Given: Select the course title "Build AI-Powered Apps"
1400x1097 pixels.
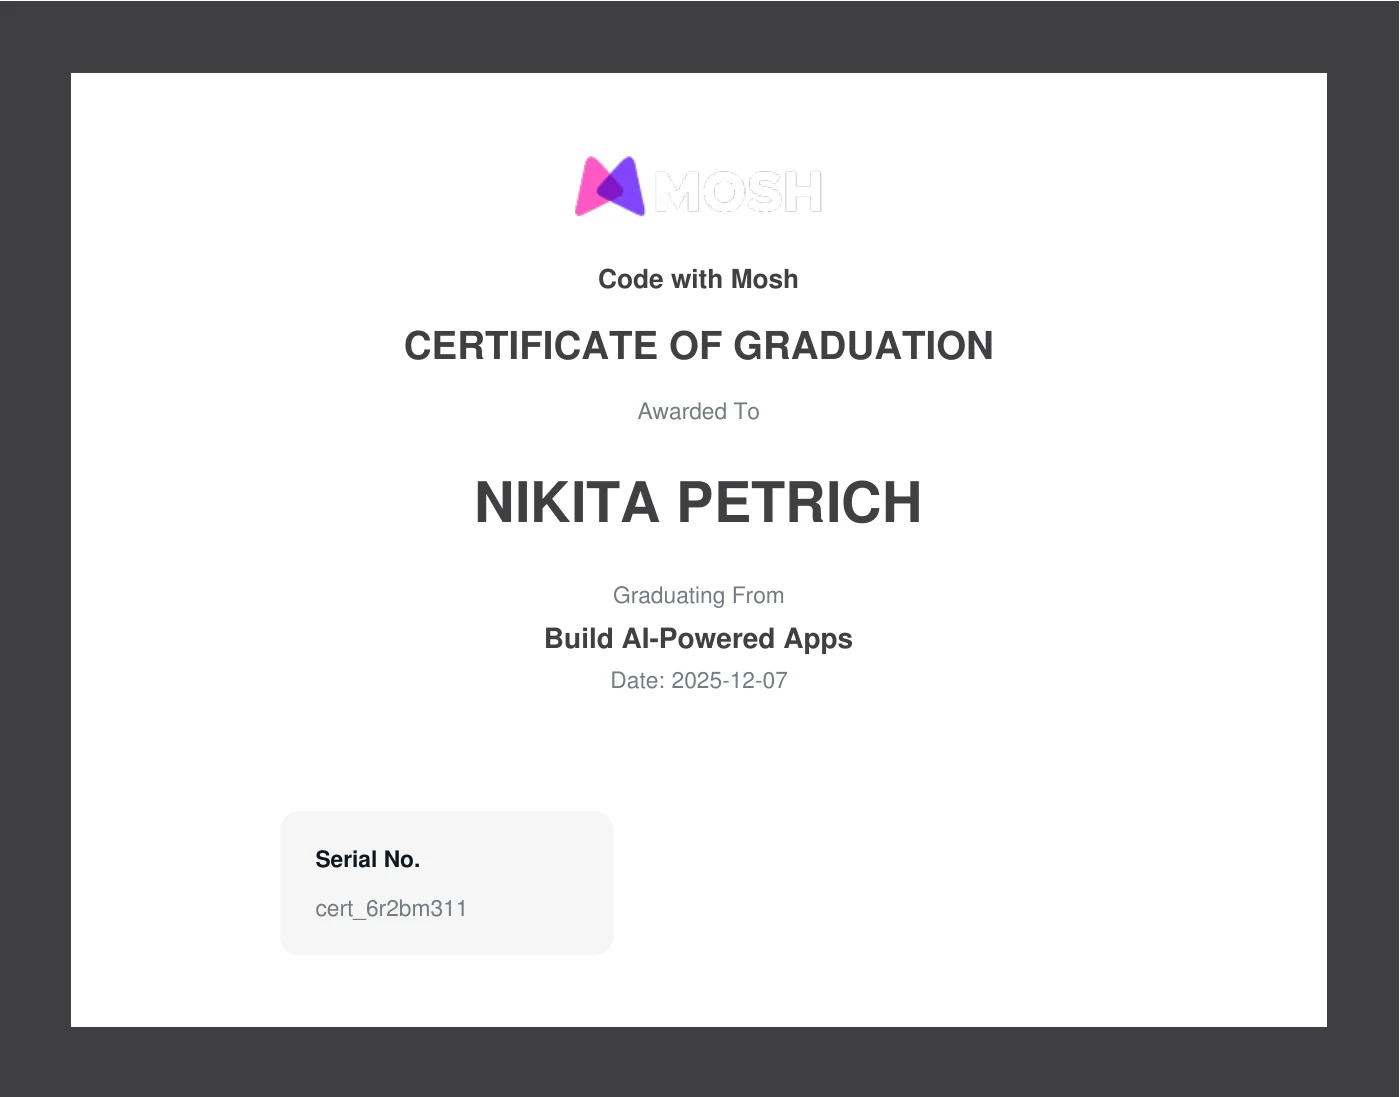Looking at the screenshot, I should (698, 638).
